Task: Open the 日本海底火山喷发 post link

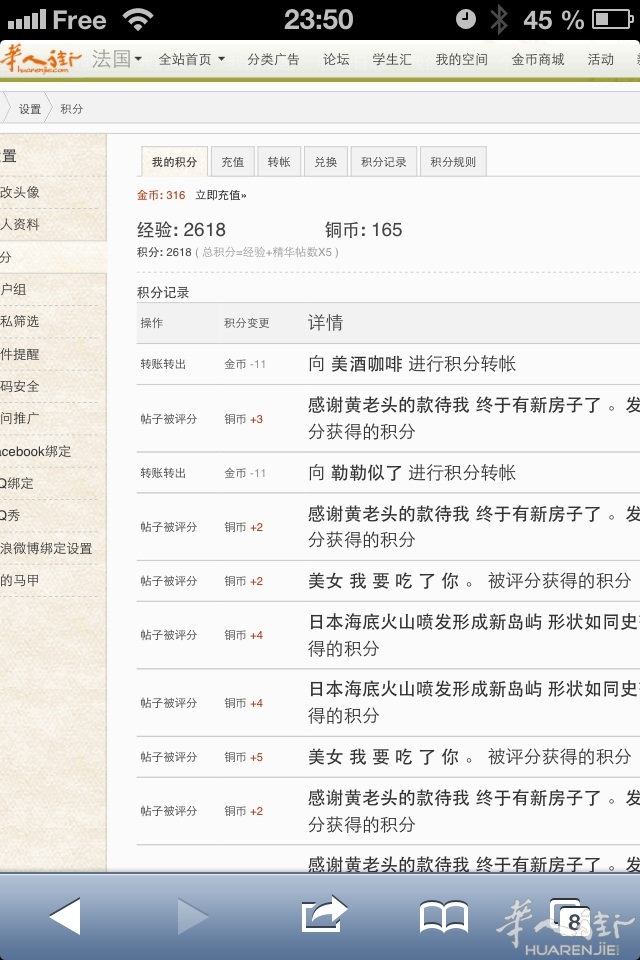Action: pyautogui.click(x=470, y=622)
